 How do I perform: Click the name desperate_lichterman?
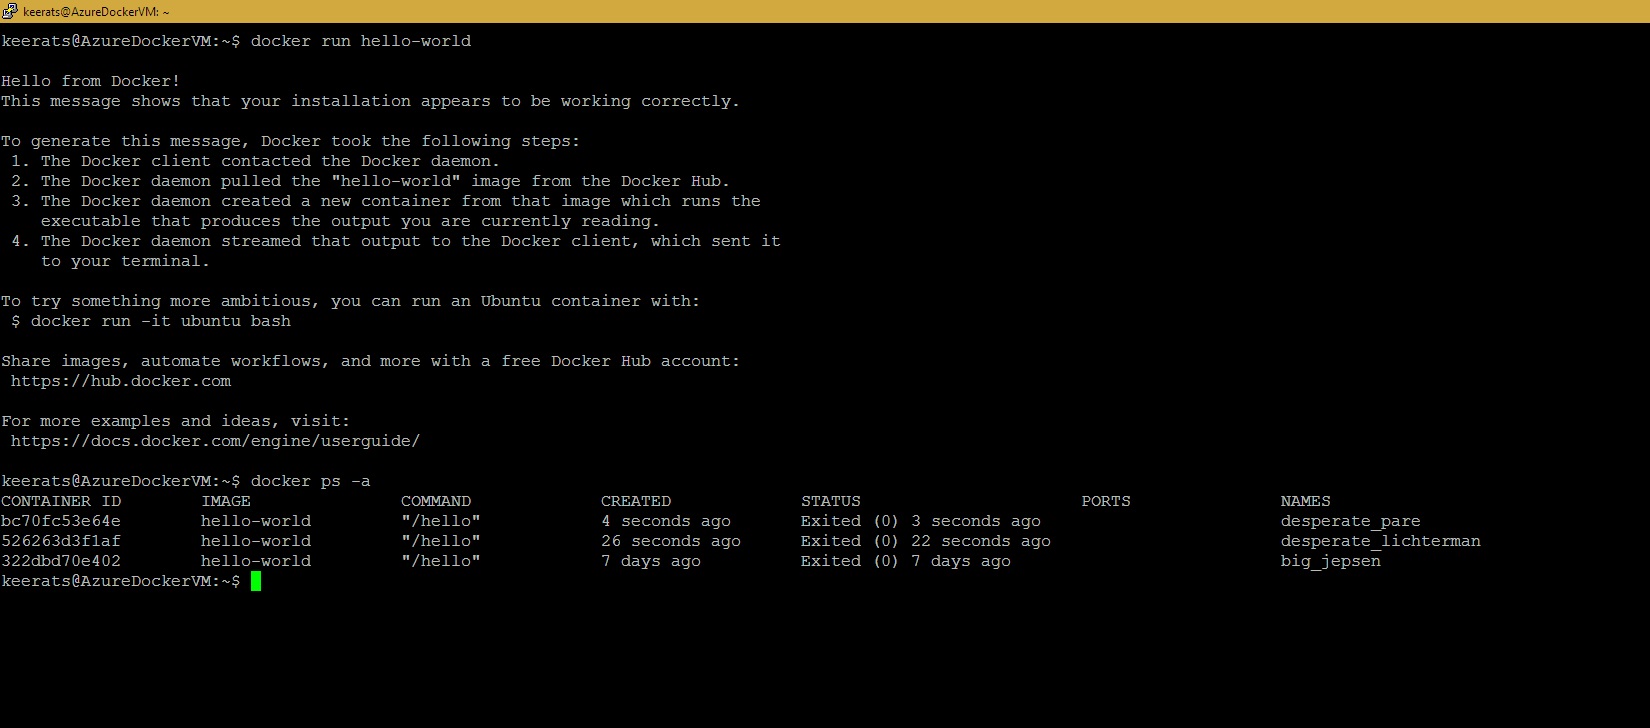coord(1381,541)
